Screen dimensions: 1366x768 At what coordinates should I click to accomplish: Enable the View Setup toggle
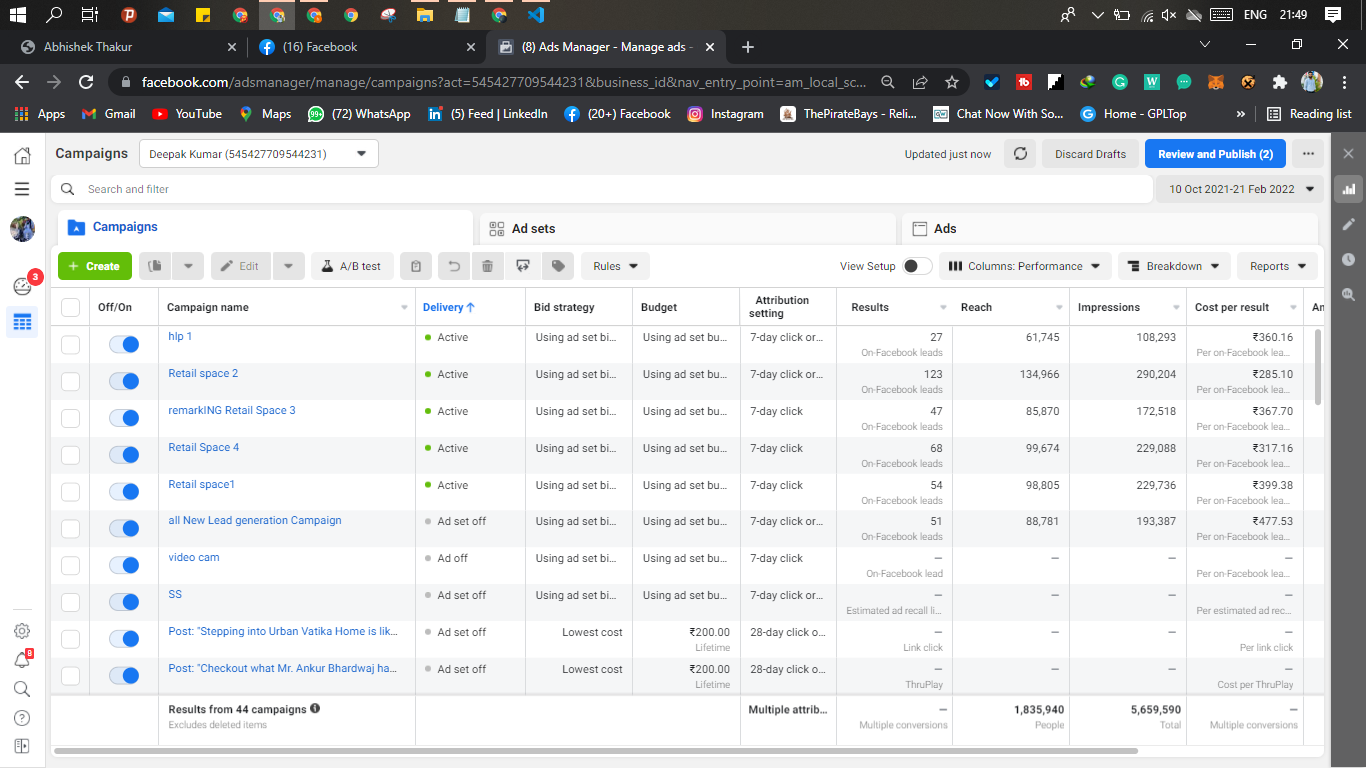[916, 266]
